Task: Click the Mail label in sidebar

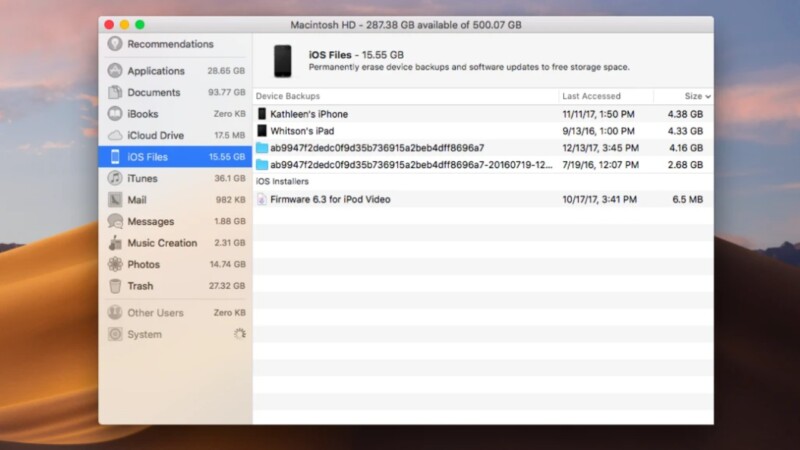Action: [137, 199]
